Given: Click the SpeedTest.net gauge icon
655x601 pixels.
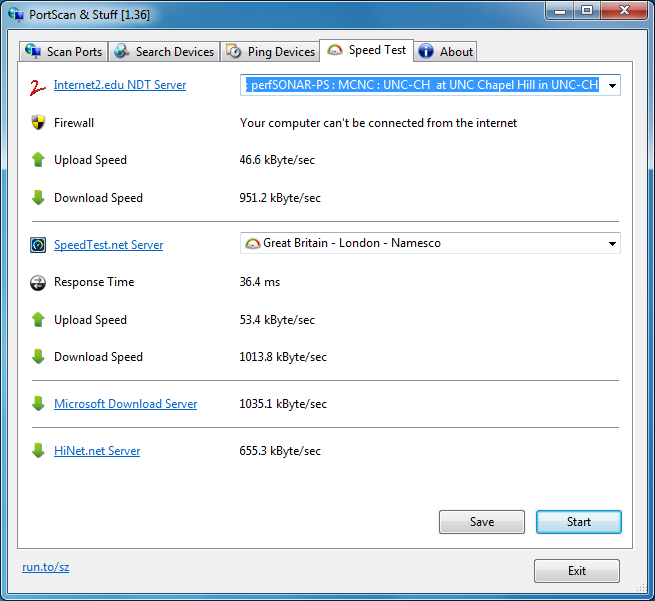Looking at the screenshot, I should click(38, 245).
